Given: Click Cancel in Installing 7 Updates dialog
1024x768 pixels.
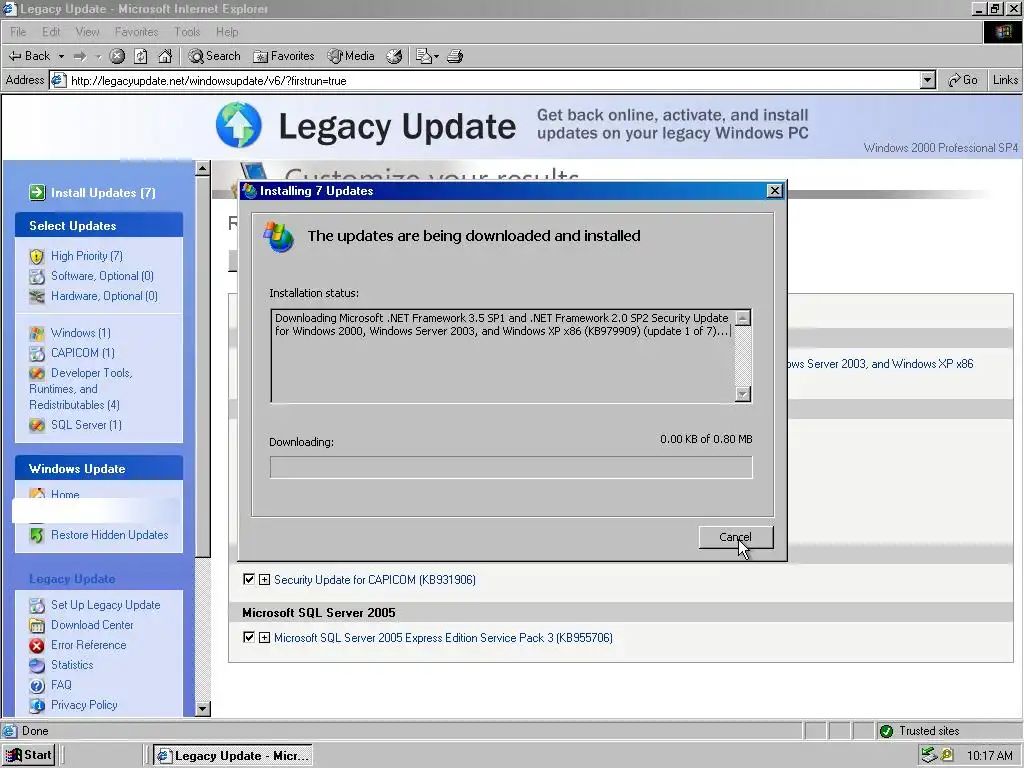Looking at the screenshot, I should coord(736,537).
